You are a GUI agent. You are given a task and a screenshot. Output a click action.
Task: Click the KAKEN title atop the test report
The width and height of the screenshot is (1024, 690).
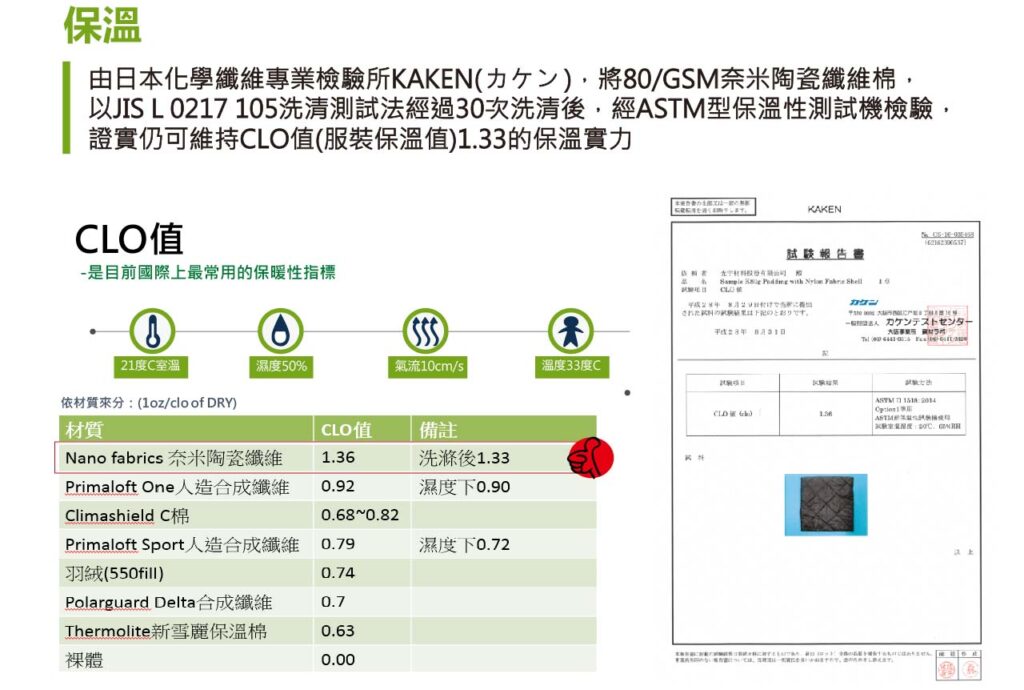click(x=825, y=209)
